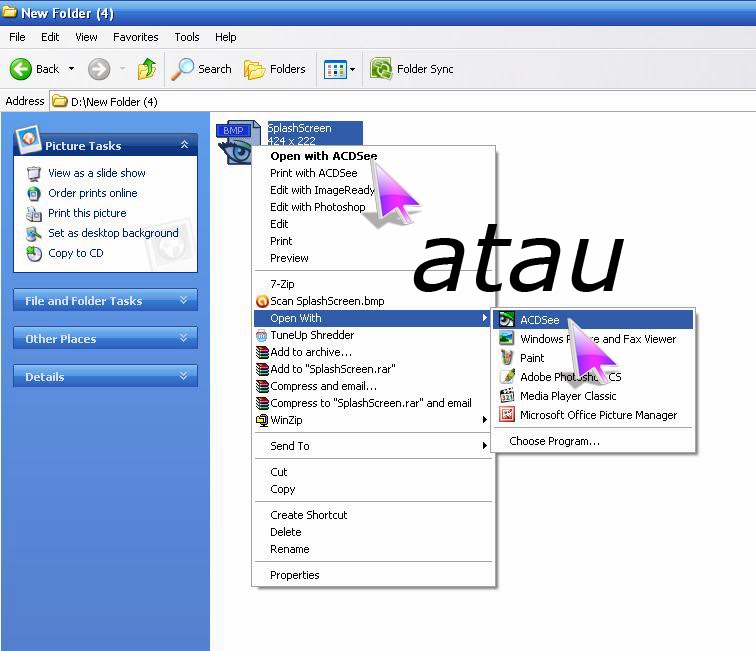Collapse the Picture Tasks panel

[x=184, y=145]
